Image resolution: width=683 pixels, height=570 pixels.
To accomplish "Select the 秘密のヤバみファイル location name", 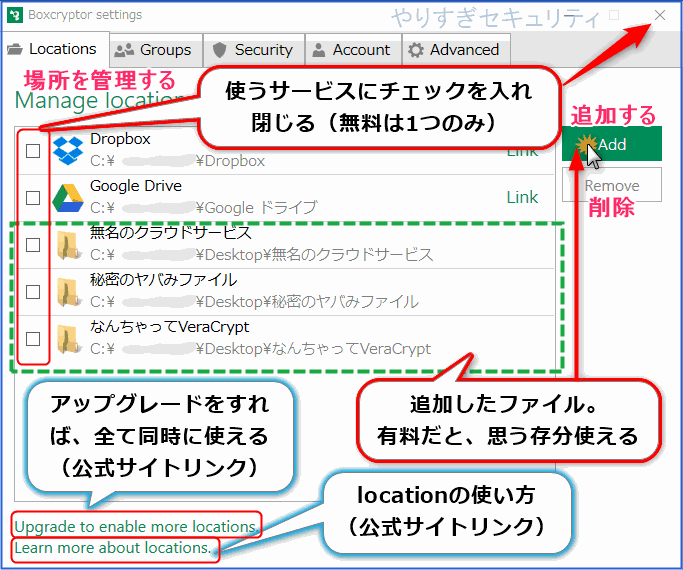I will 164,280.
